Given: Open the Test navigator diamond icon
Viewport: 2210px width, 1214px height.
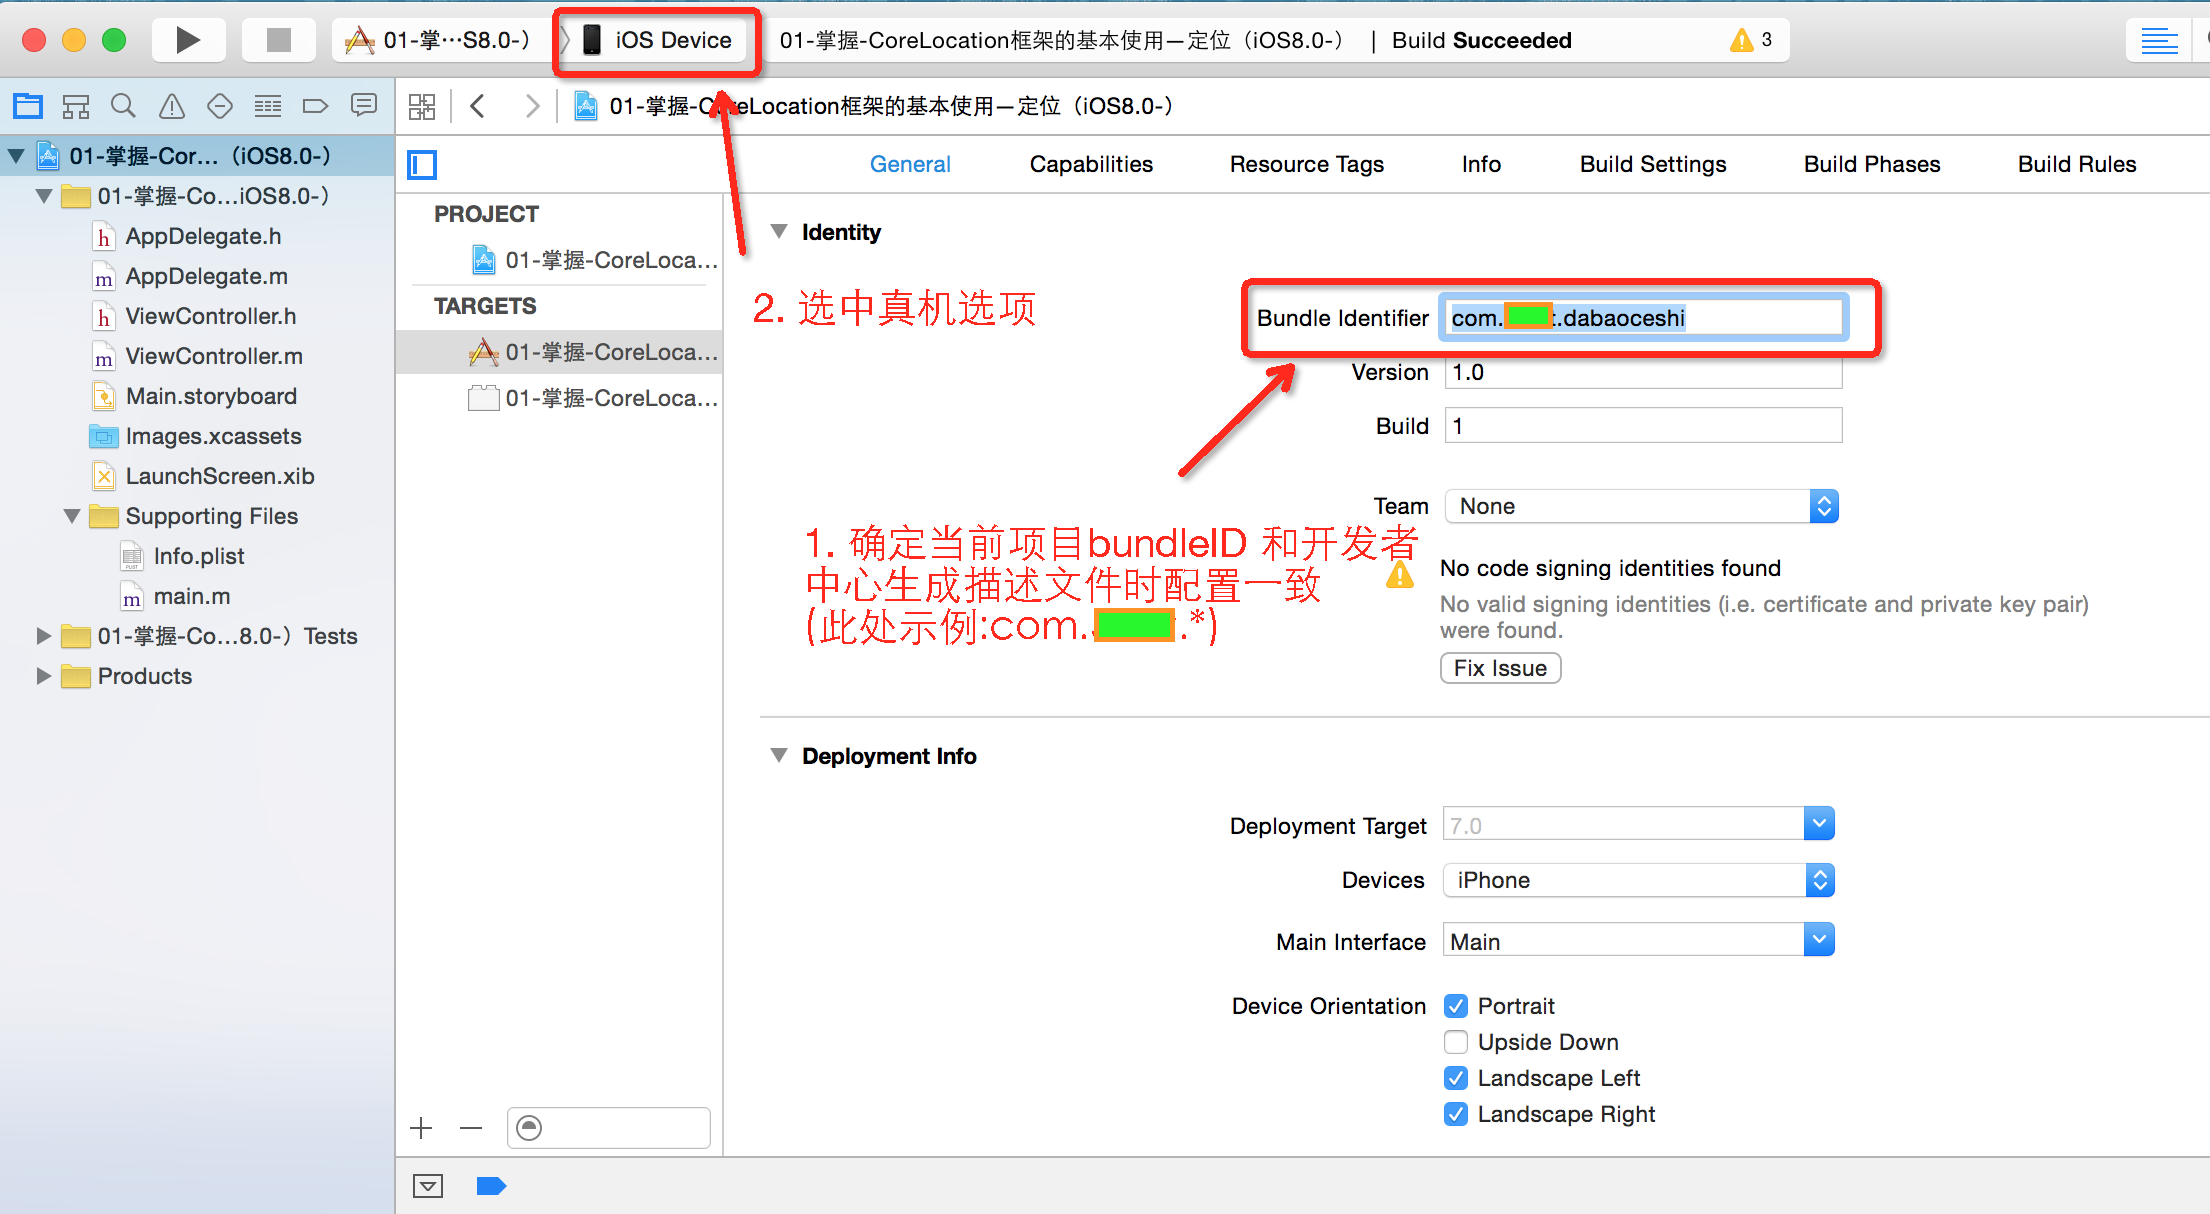Looking at the screenshot, I should 220,105.
